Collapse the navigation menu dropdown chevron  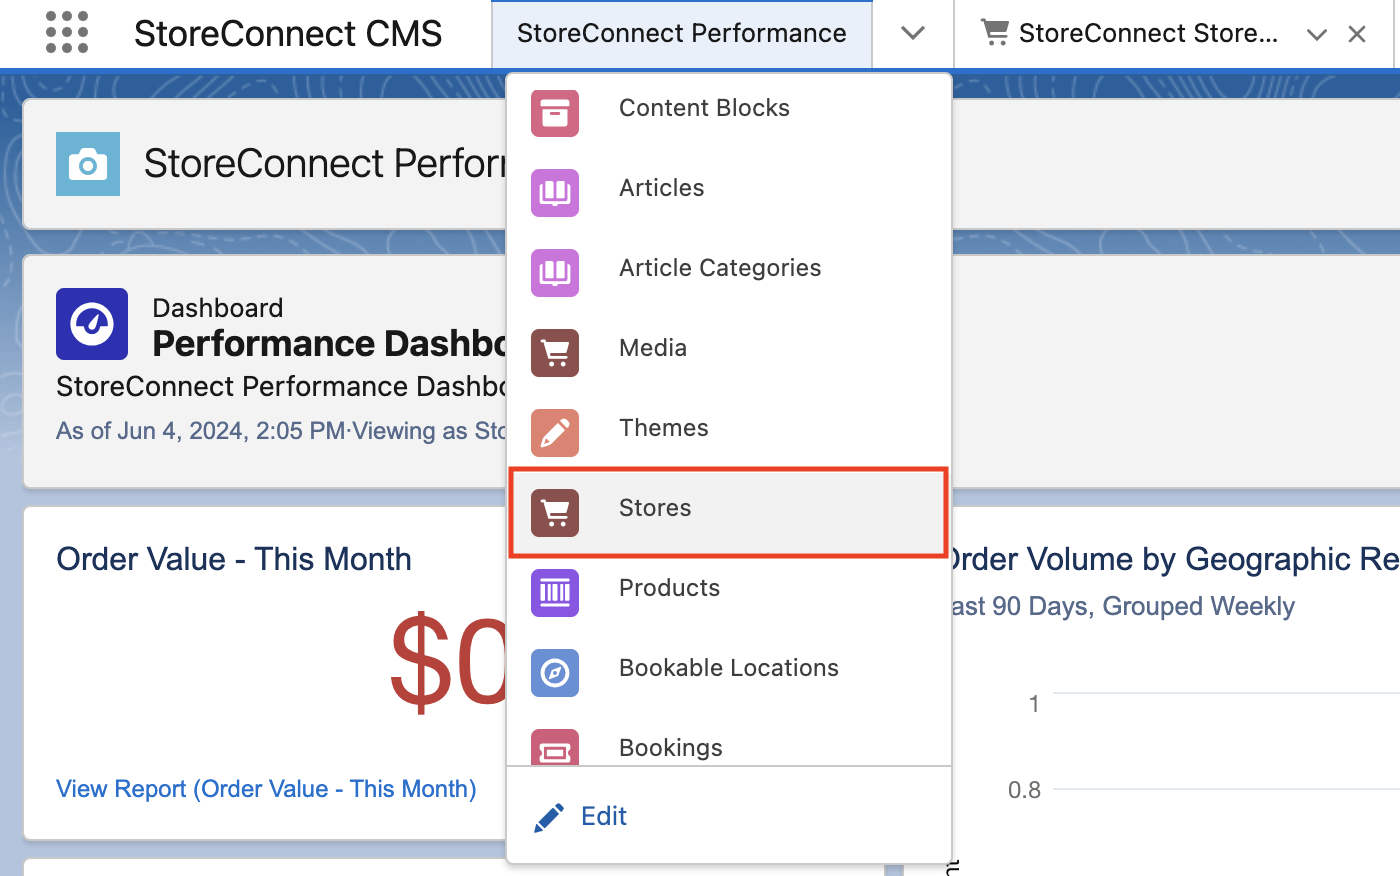pos(912,34)
